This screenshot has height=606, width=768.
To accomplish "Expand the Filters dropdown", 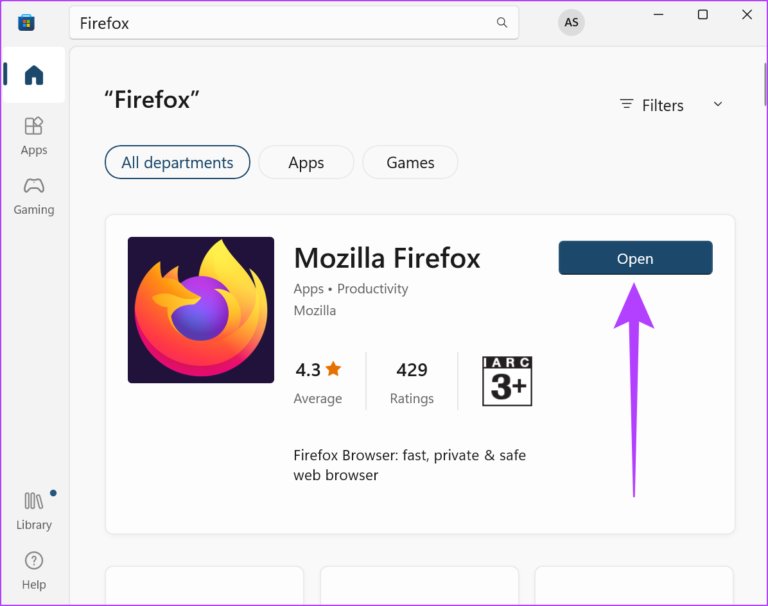I will 671,105.
